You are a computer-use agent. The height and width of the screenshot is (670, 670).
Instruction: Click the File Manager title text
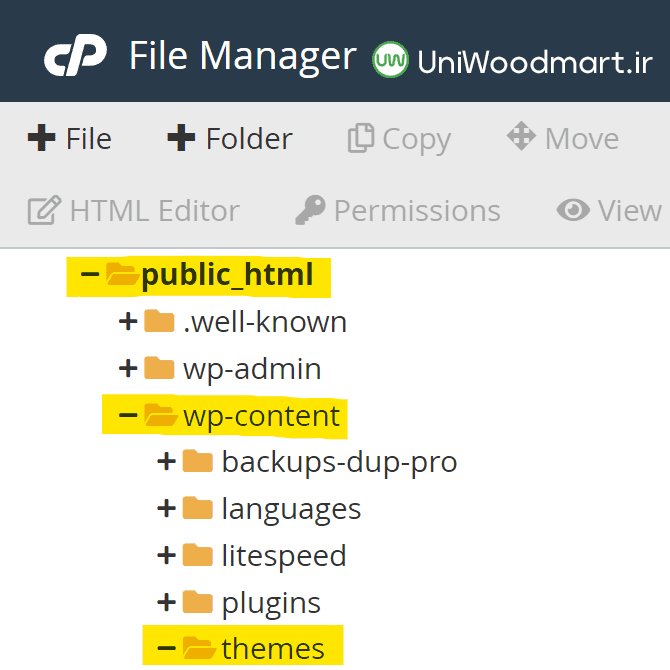click(243, 56)
